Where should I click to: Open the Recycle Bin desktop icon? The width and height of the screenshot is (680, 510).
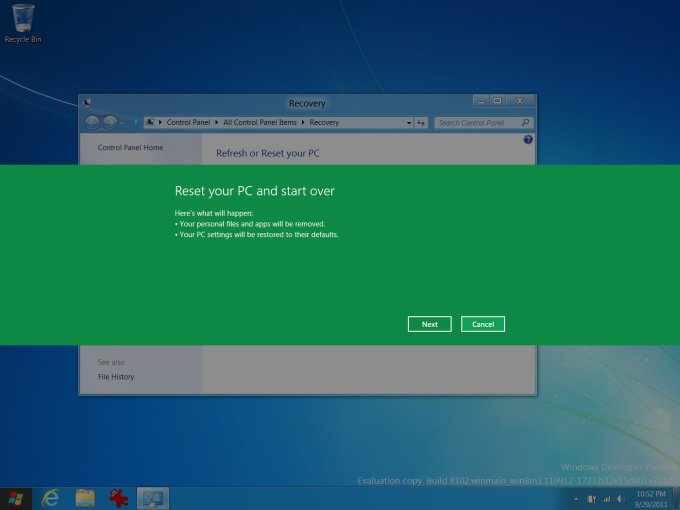[23, 23]
